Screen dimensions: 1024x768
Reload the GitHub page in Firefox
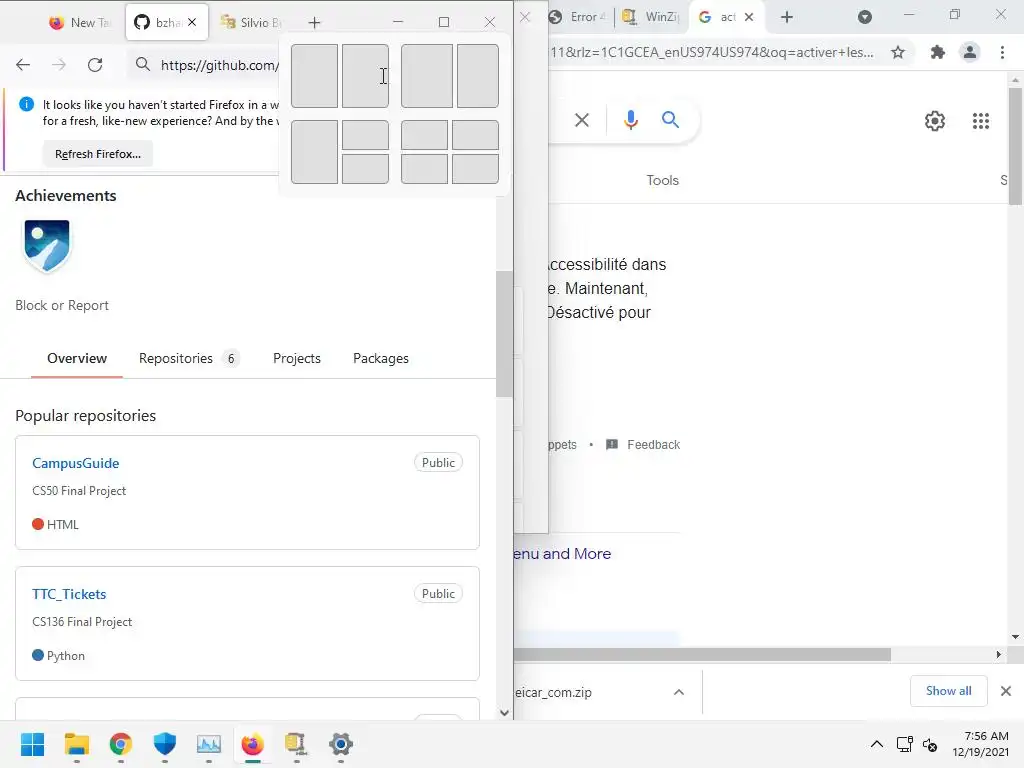(95, 65)
